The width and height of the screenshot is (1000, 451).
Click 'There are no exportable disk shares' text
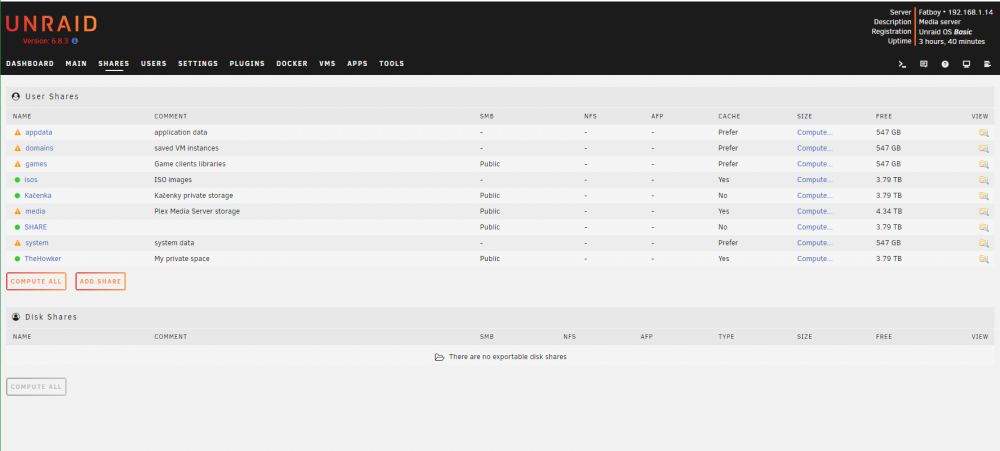point(508,357)
